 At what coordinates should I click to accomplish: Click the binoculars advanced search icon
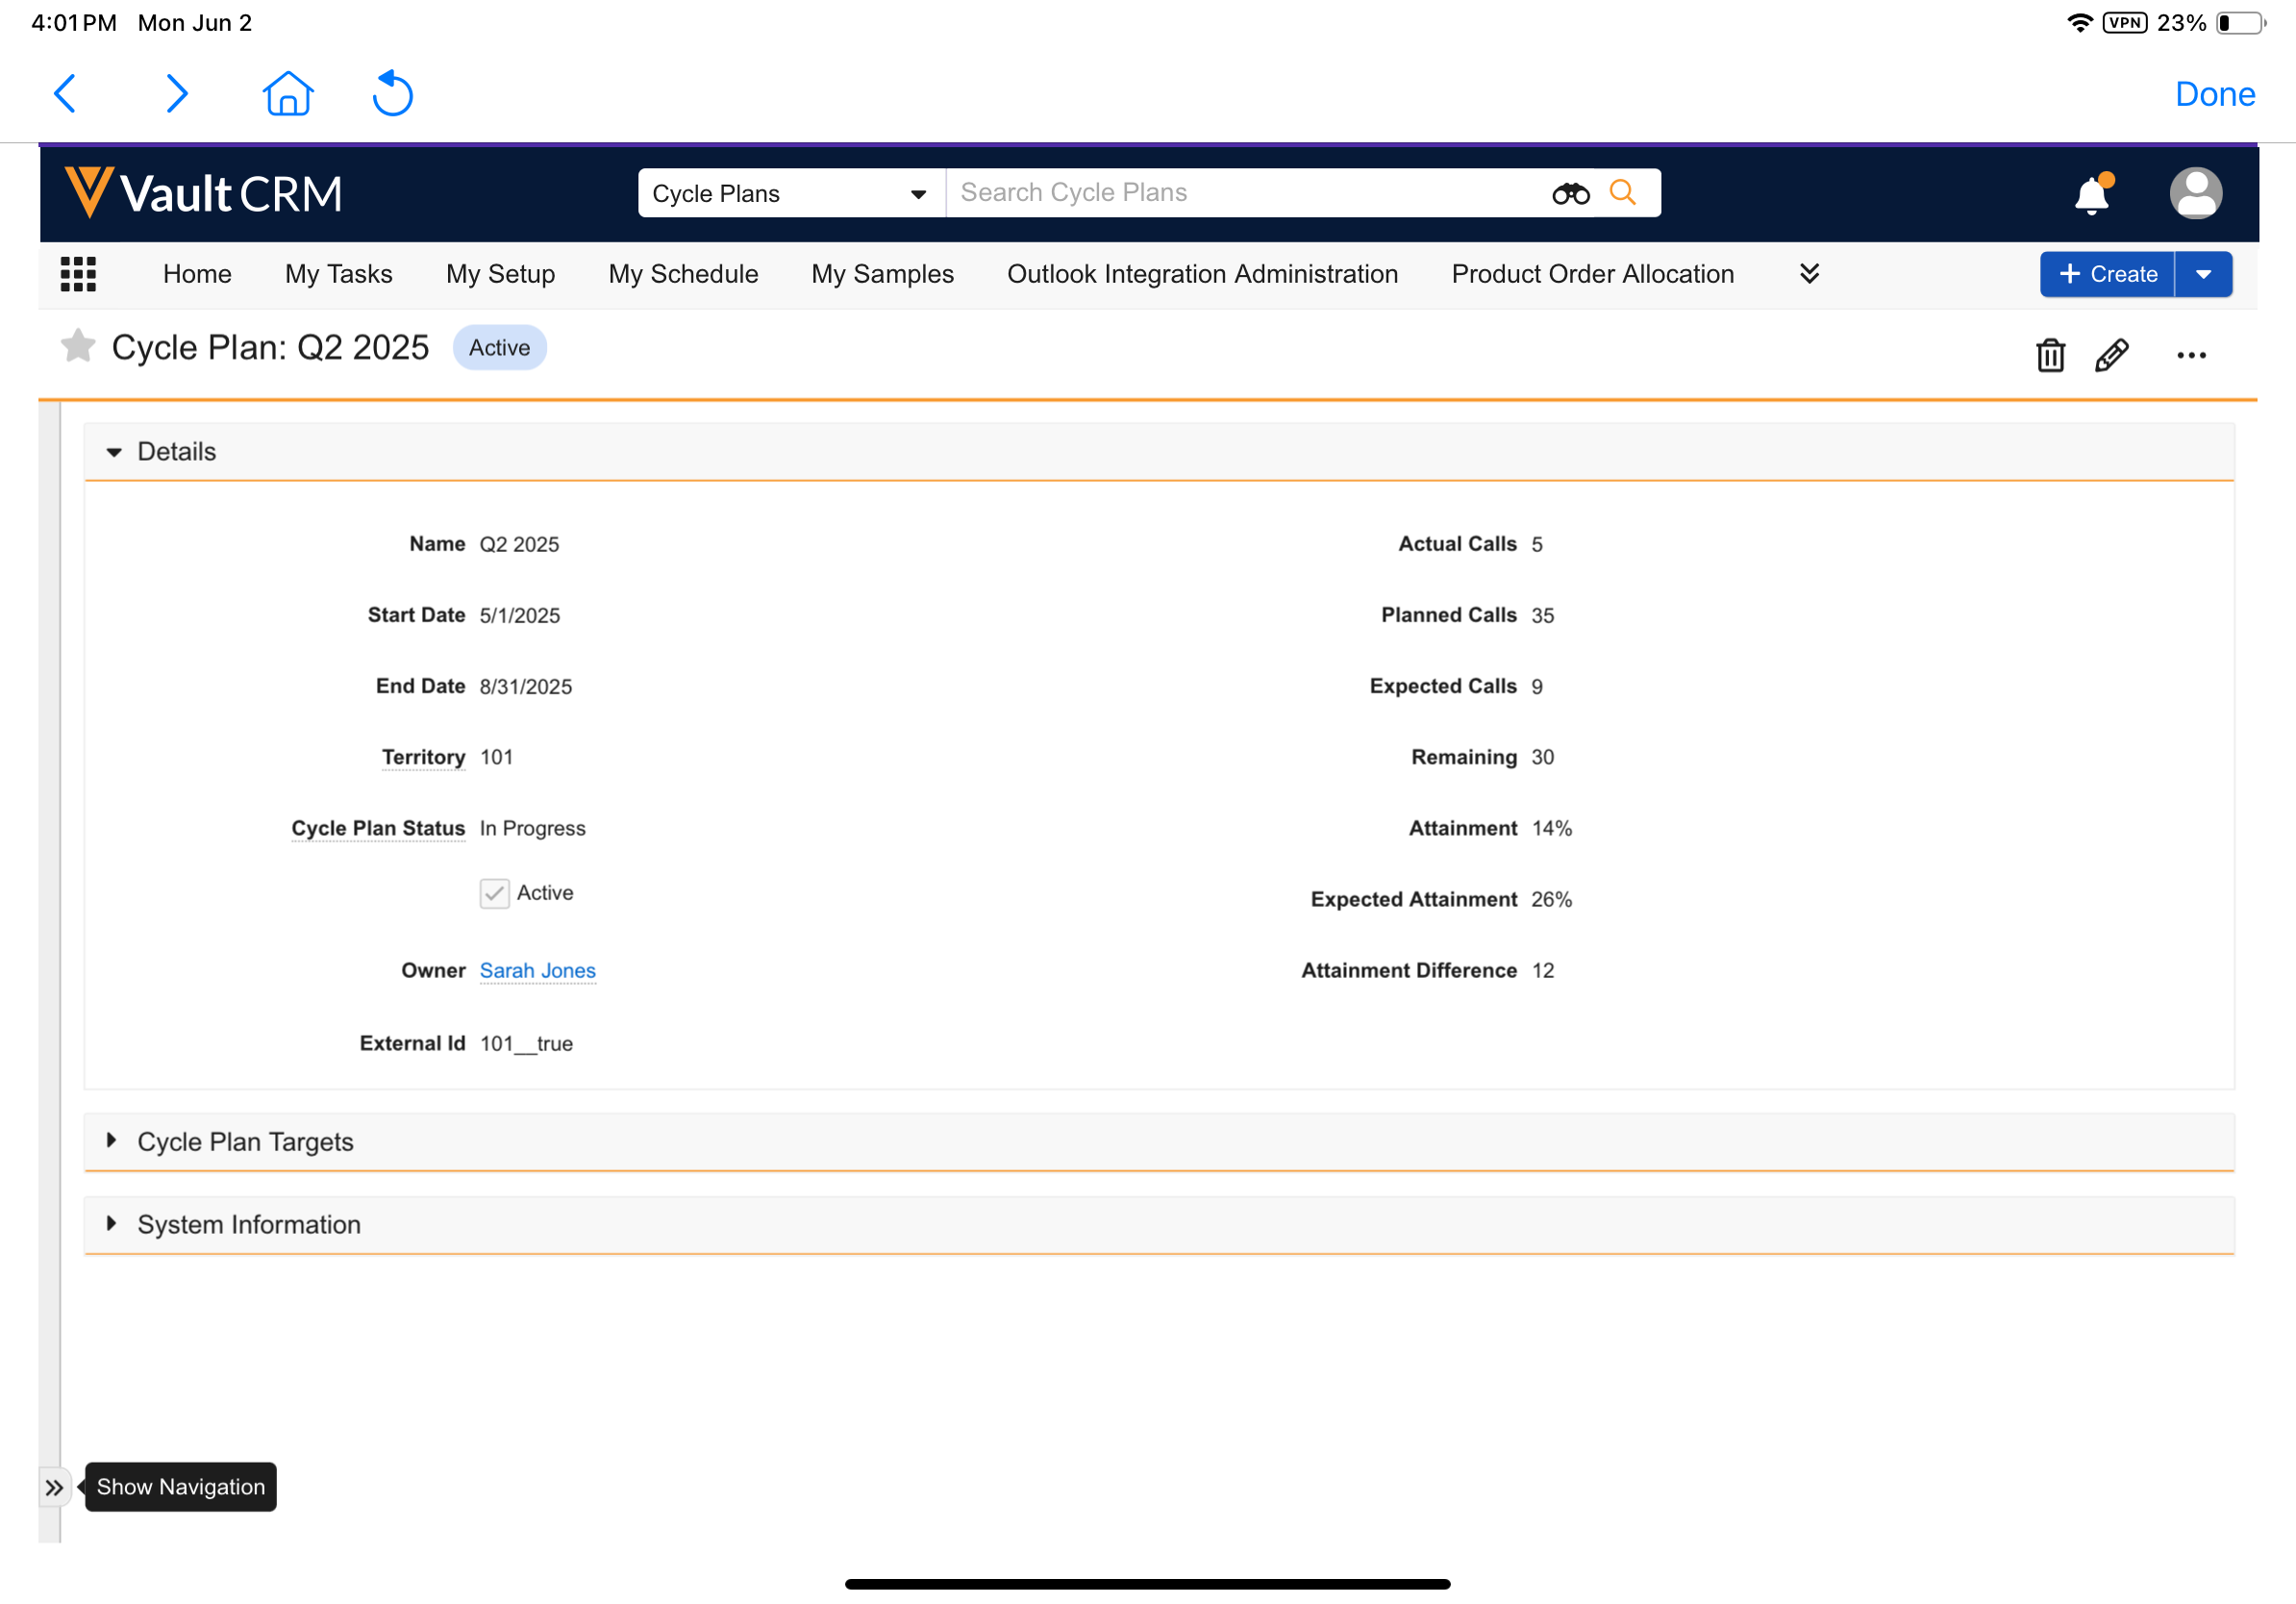click(x=1570, y=193)
